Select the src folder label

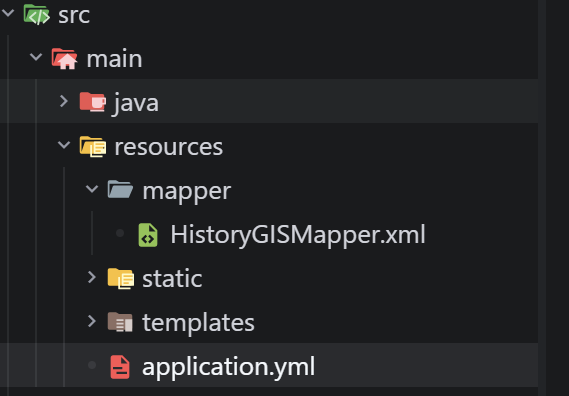[x=74, y=15]
